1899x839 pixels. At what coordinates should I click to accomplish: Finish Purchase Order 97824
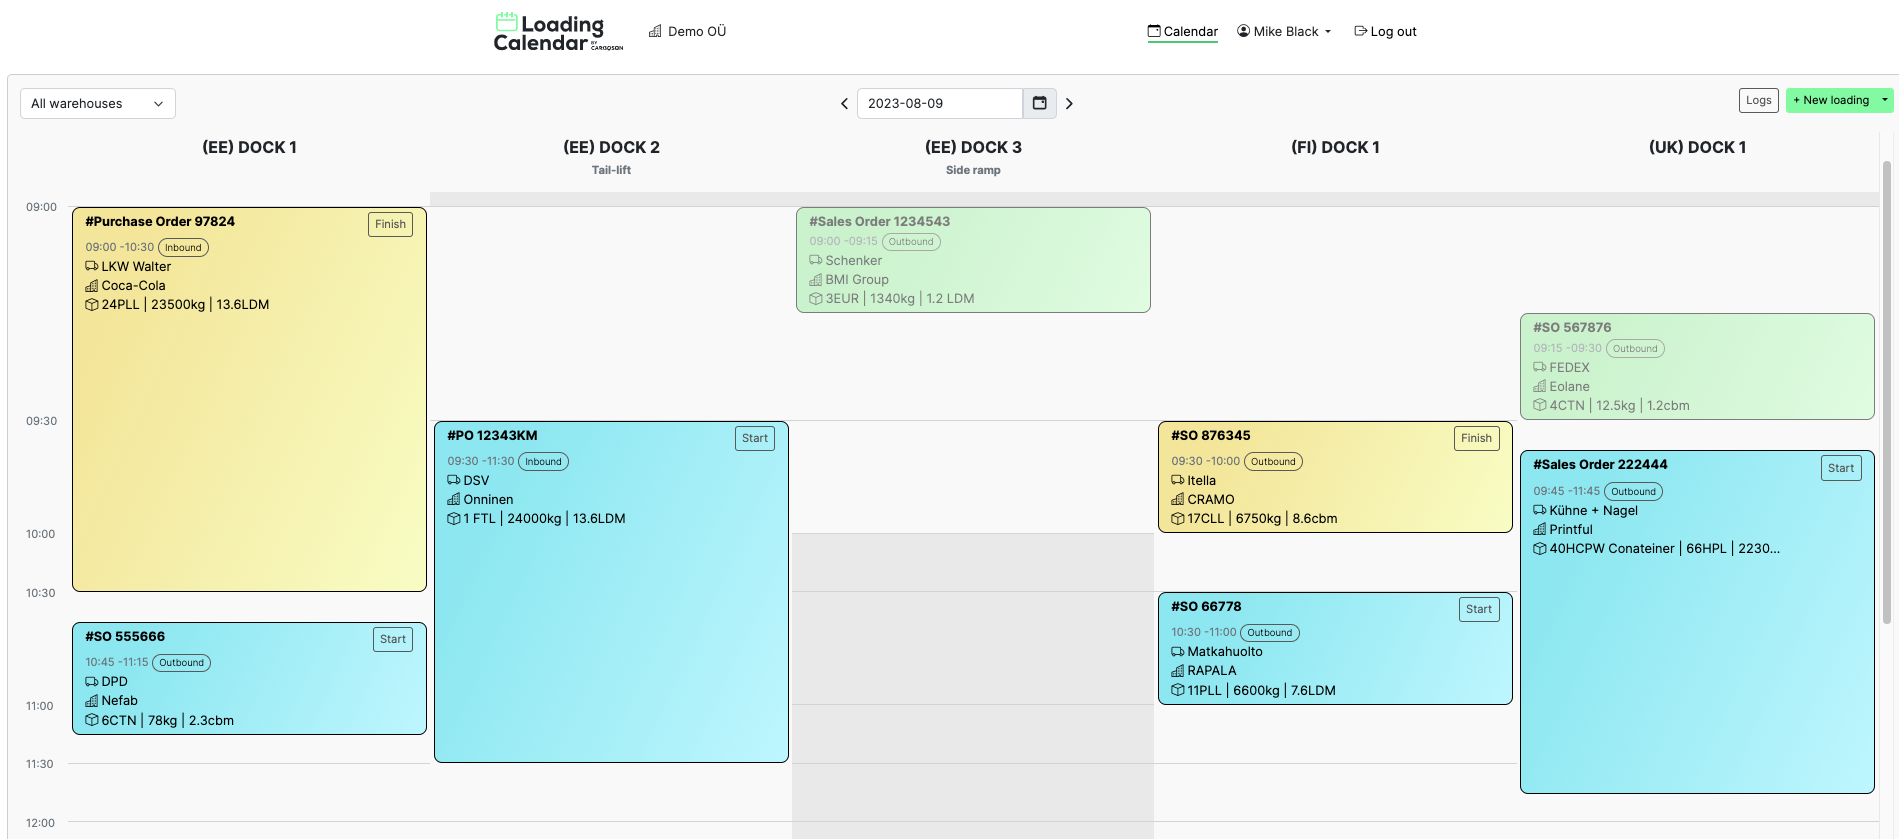pos(390,224)
